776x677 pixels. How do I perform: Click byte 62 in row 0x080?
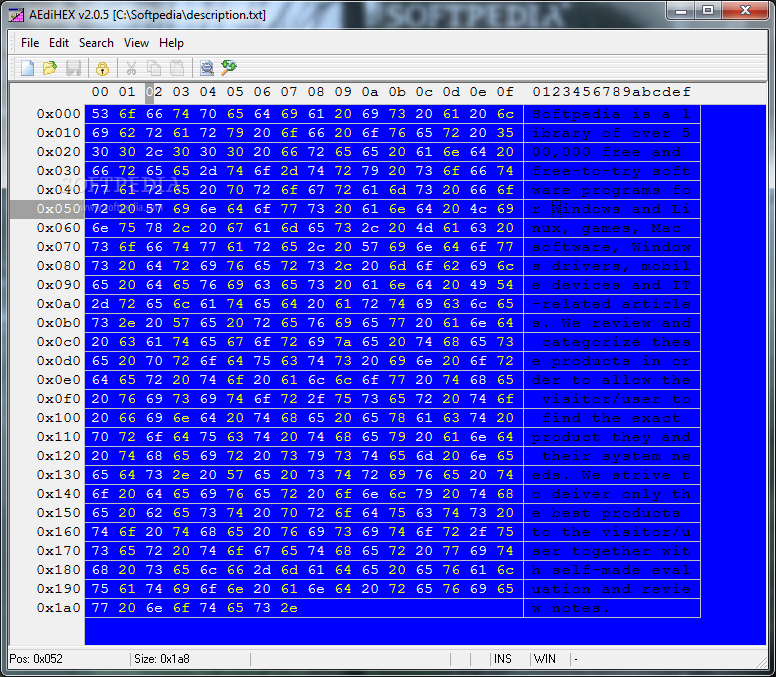tap(451, 266)
